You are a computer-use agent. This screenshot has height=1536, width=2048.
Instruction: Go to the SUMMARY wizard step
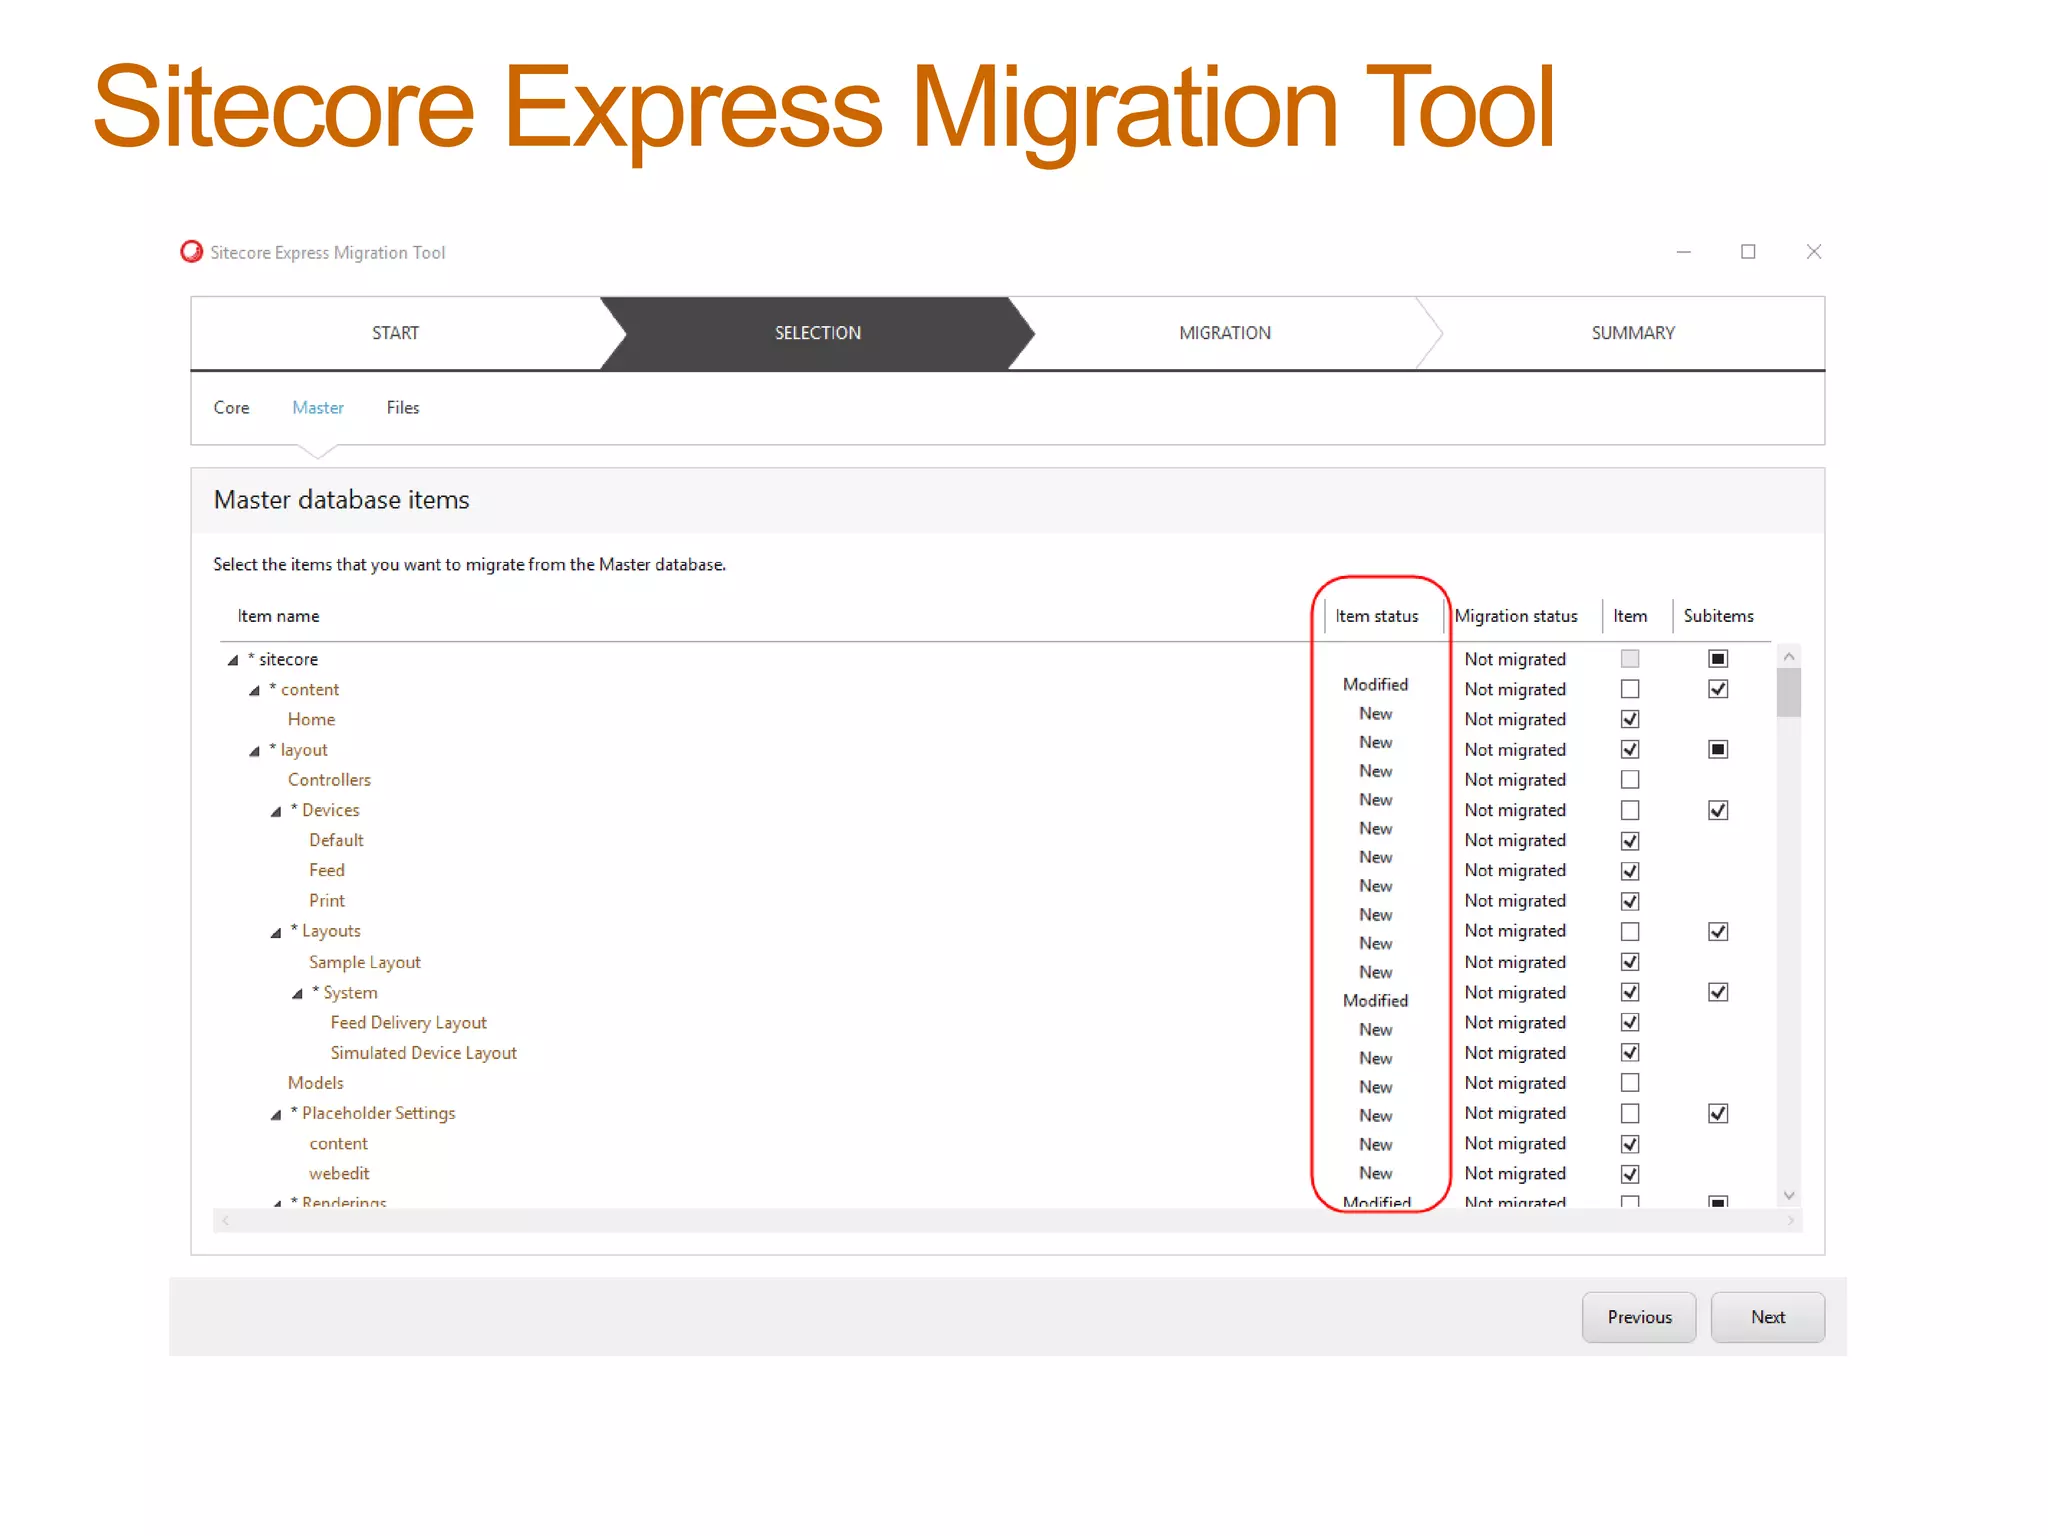[1633, 333]
